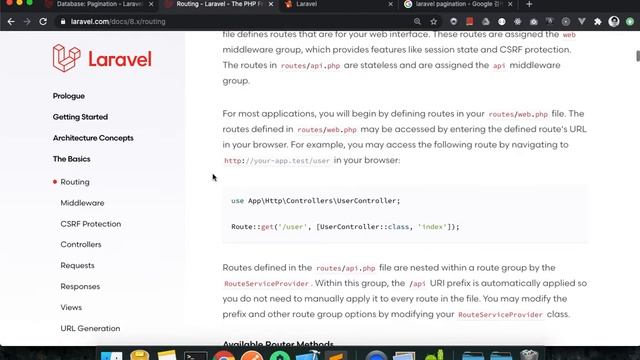Screen dimensions: 640x360
Task: Open Sublime Text from the Dock
Action: tap(336, 356)
